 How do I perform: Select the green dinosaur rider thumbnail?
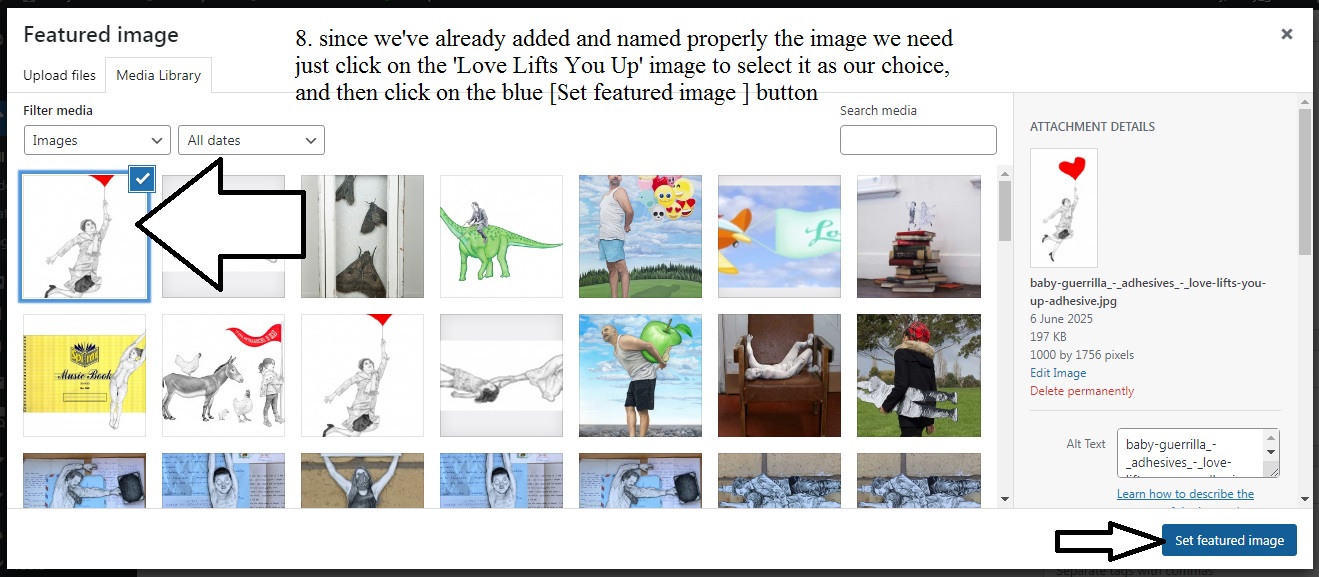(x=501, y=236)
